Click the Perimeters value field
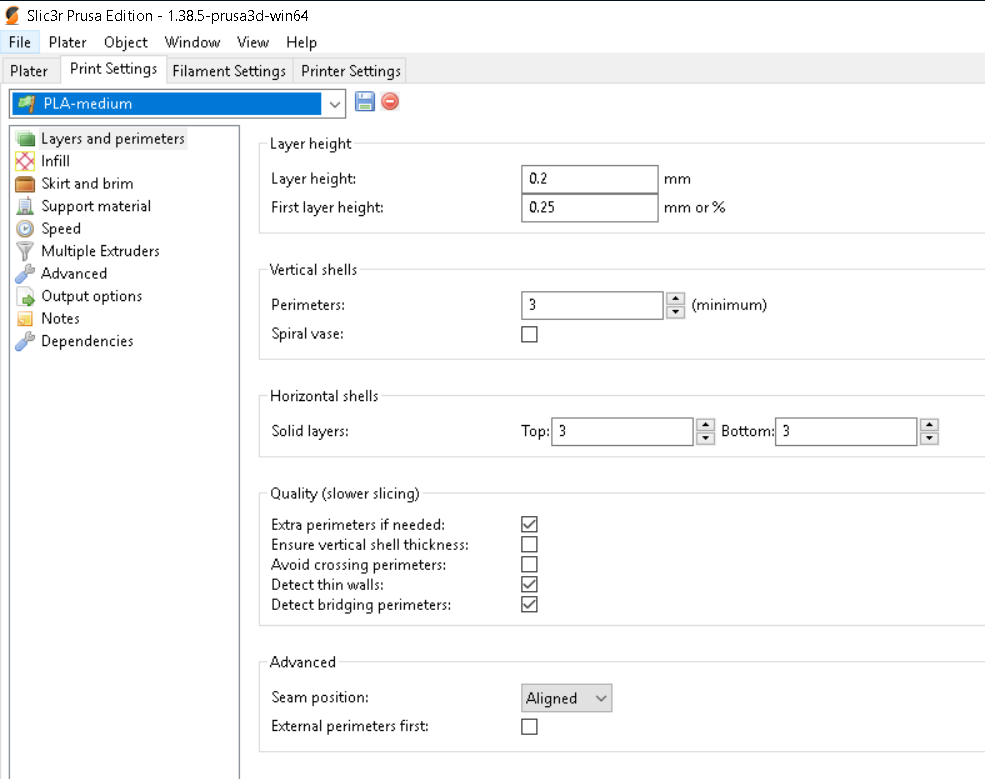Screen dimensions: 985x779 coord(592,305)
